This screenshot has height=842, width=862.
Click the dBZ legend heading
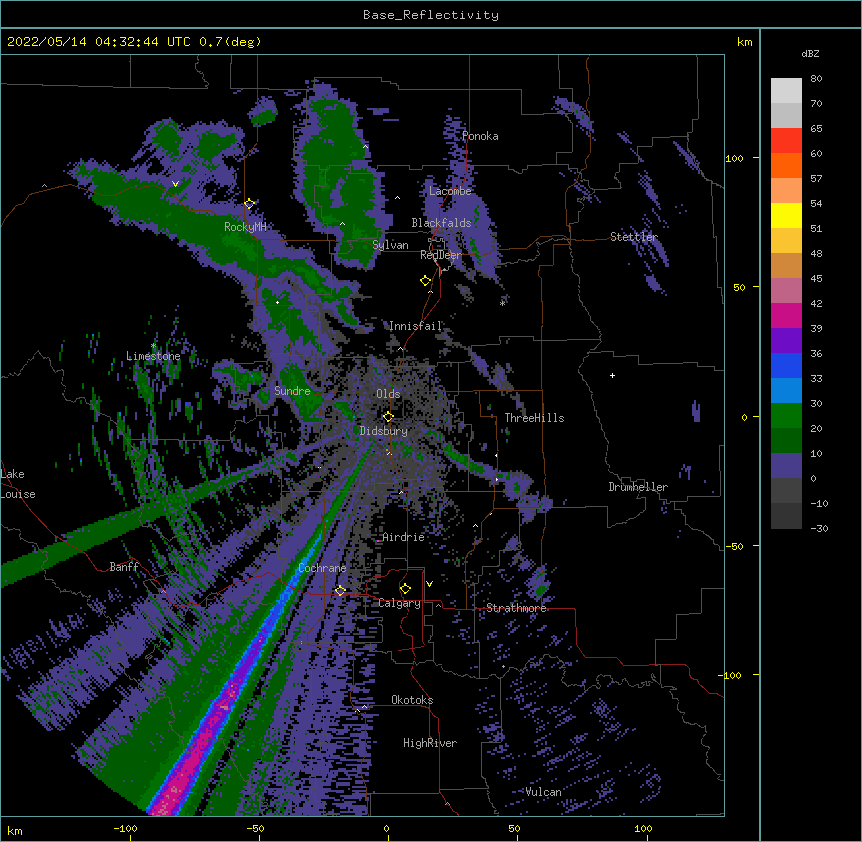[x=810, y=53]
